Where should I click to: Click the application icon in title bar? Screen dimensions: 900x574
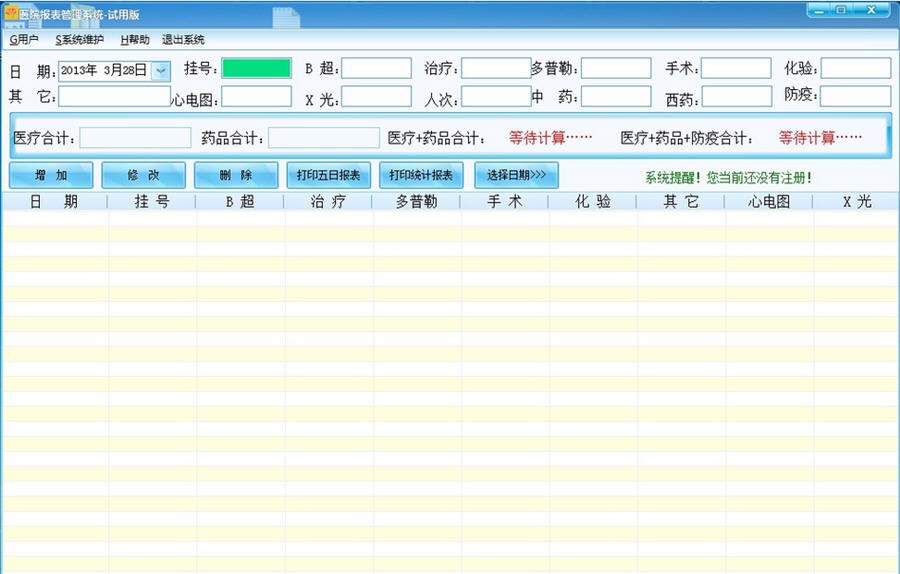[11, 13]
